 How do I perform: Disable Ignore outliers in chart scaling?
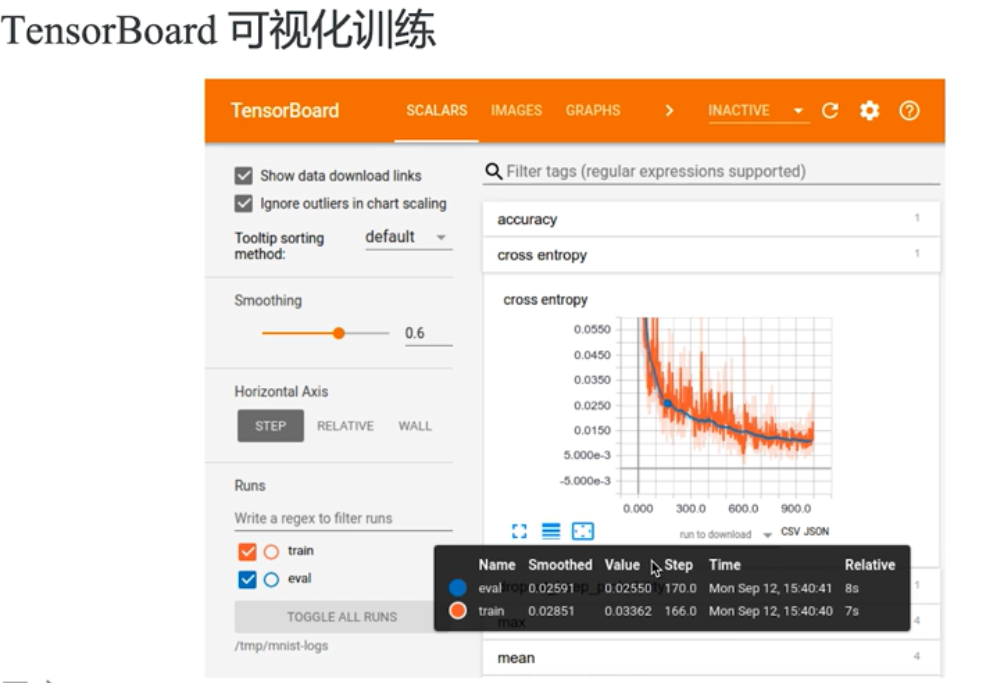coord(243,203)
